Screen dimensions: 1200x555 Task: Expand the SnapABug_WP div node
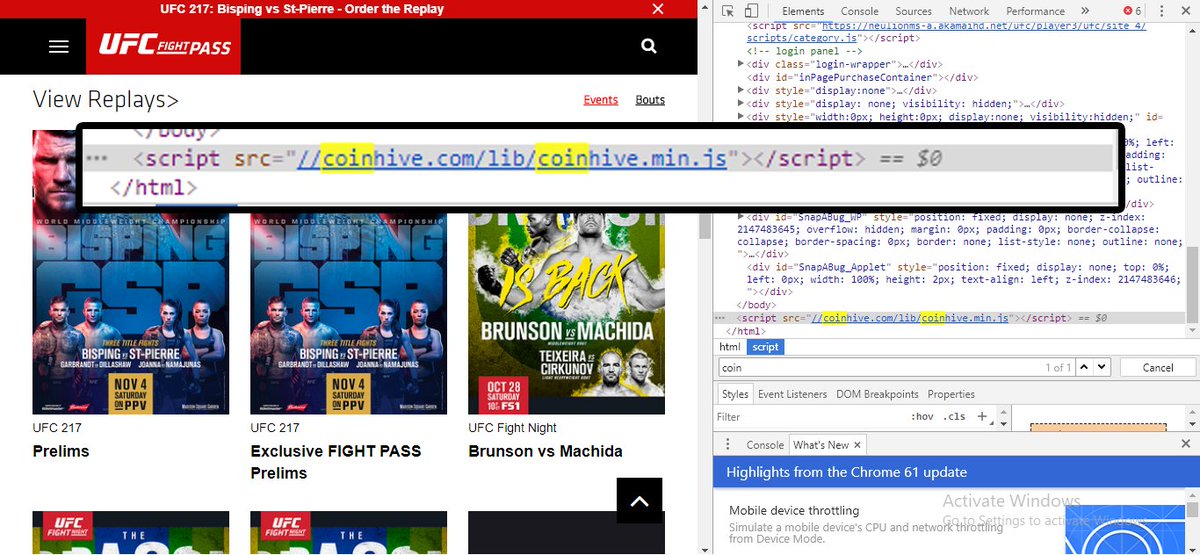(x=741, y=216)
